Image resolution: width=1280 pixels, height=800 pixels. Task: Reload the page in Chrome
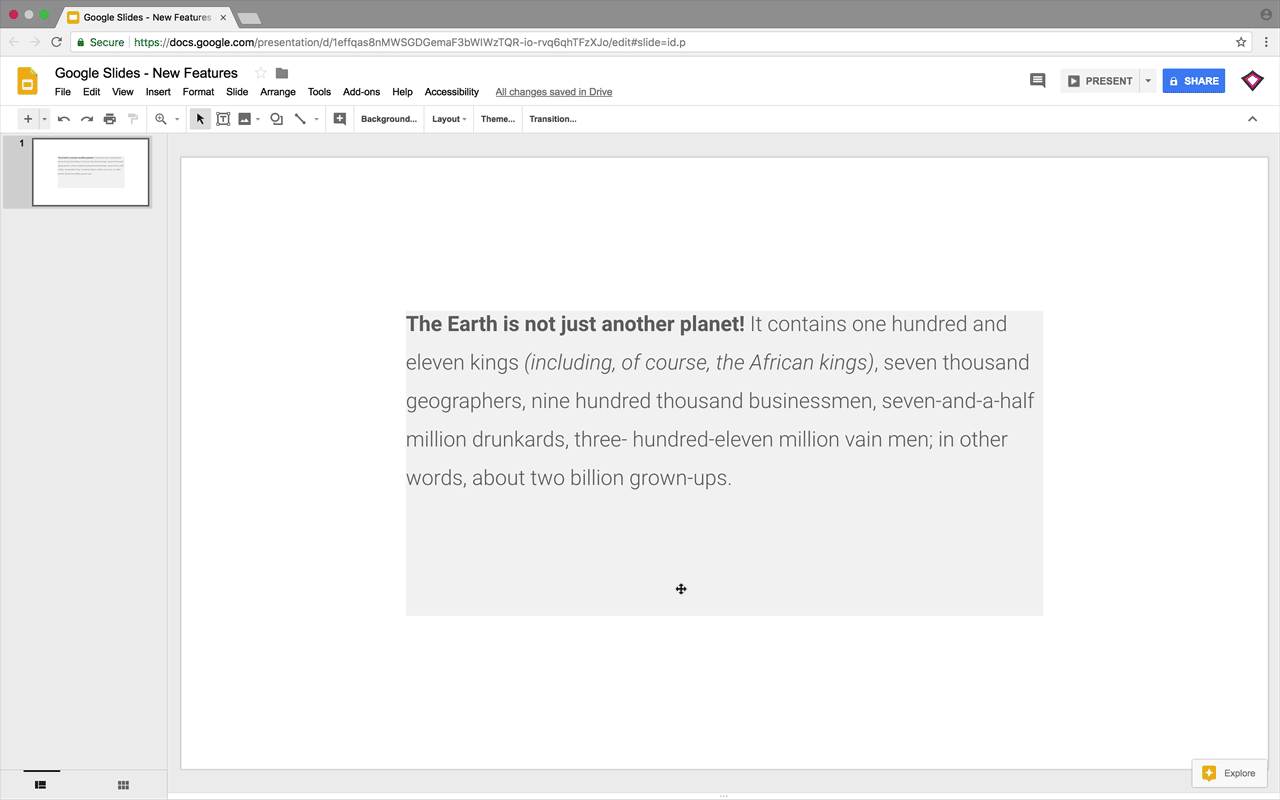point(56,42)
